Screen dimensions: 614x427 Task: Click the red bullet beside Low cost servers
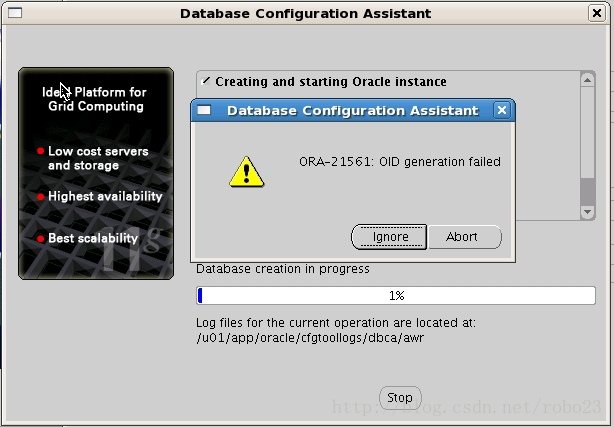point(40,152)
